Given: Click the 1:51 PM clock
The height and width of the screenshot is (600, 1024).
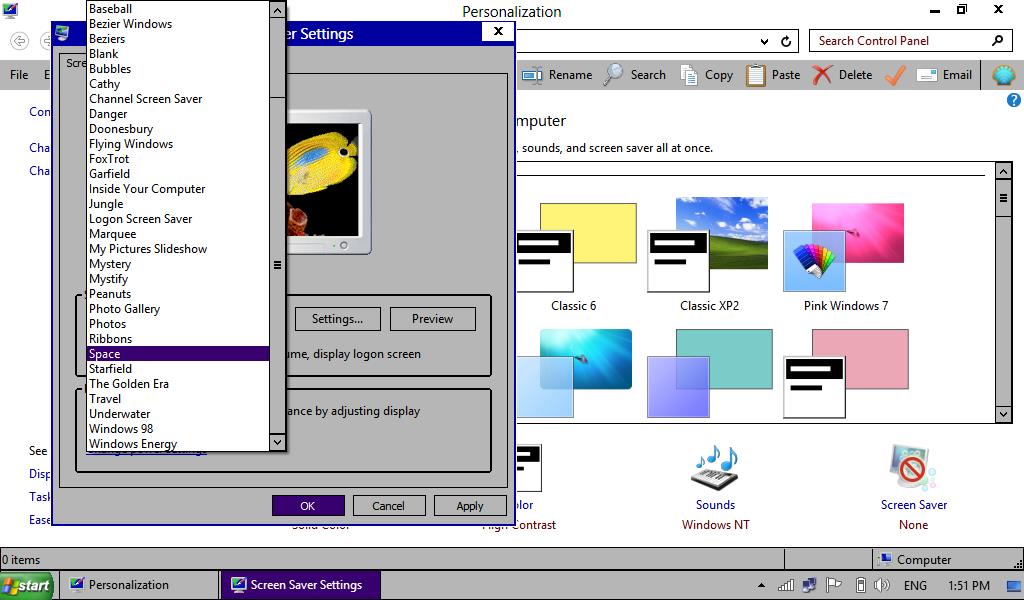Looking at the screenshot, I should (968, 585).
